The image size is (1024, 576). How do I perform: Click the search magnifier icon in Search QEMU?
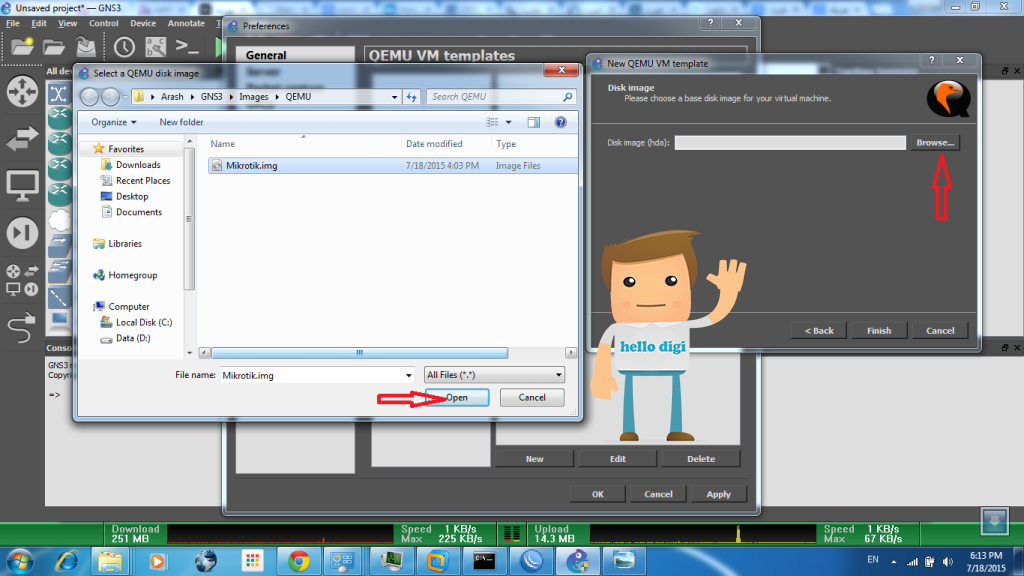pyautogui.click(x=568, y=97)
